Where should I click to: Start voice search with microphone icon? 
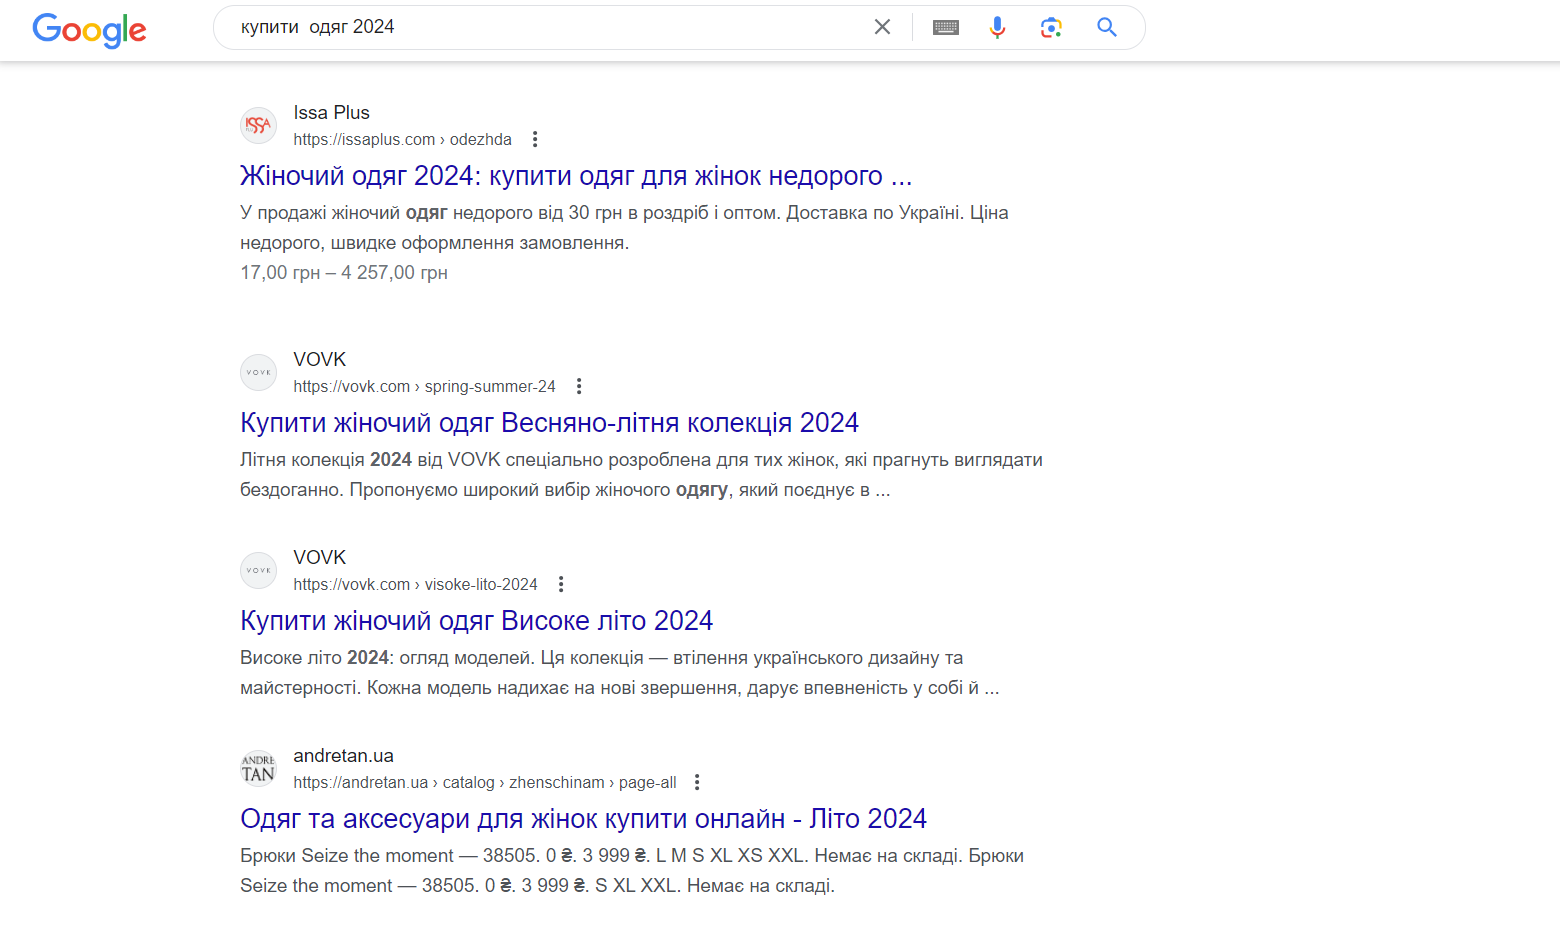(997, 27)
